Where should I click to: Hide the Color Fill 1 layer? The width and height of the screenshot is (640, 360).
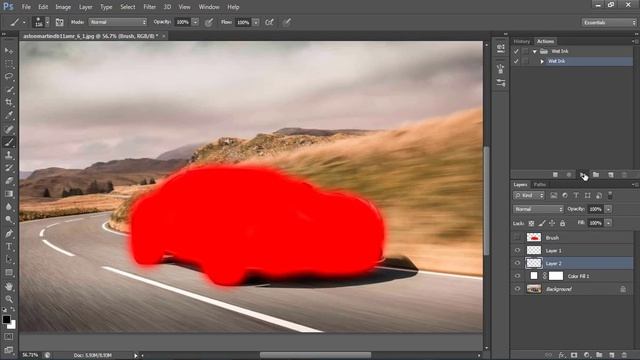click(x=517, y=276)
